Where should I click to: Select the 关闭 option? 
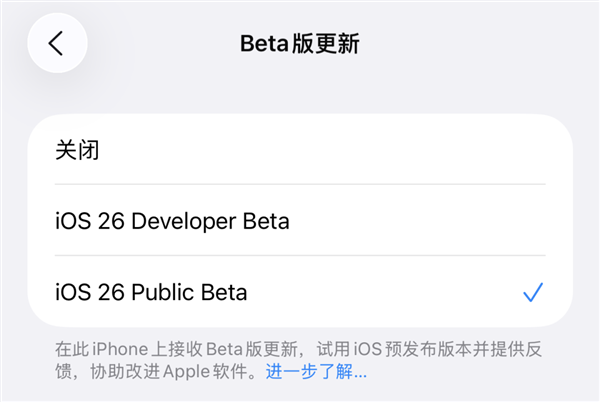click(300, 150)
